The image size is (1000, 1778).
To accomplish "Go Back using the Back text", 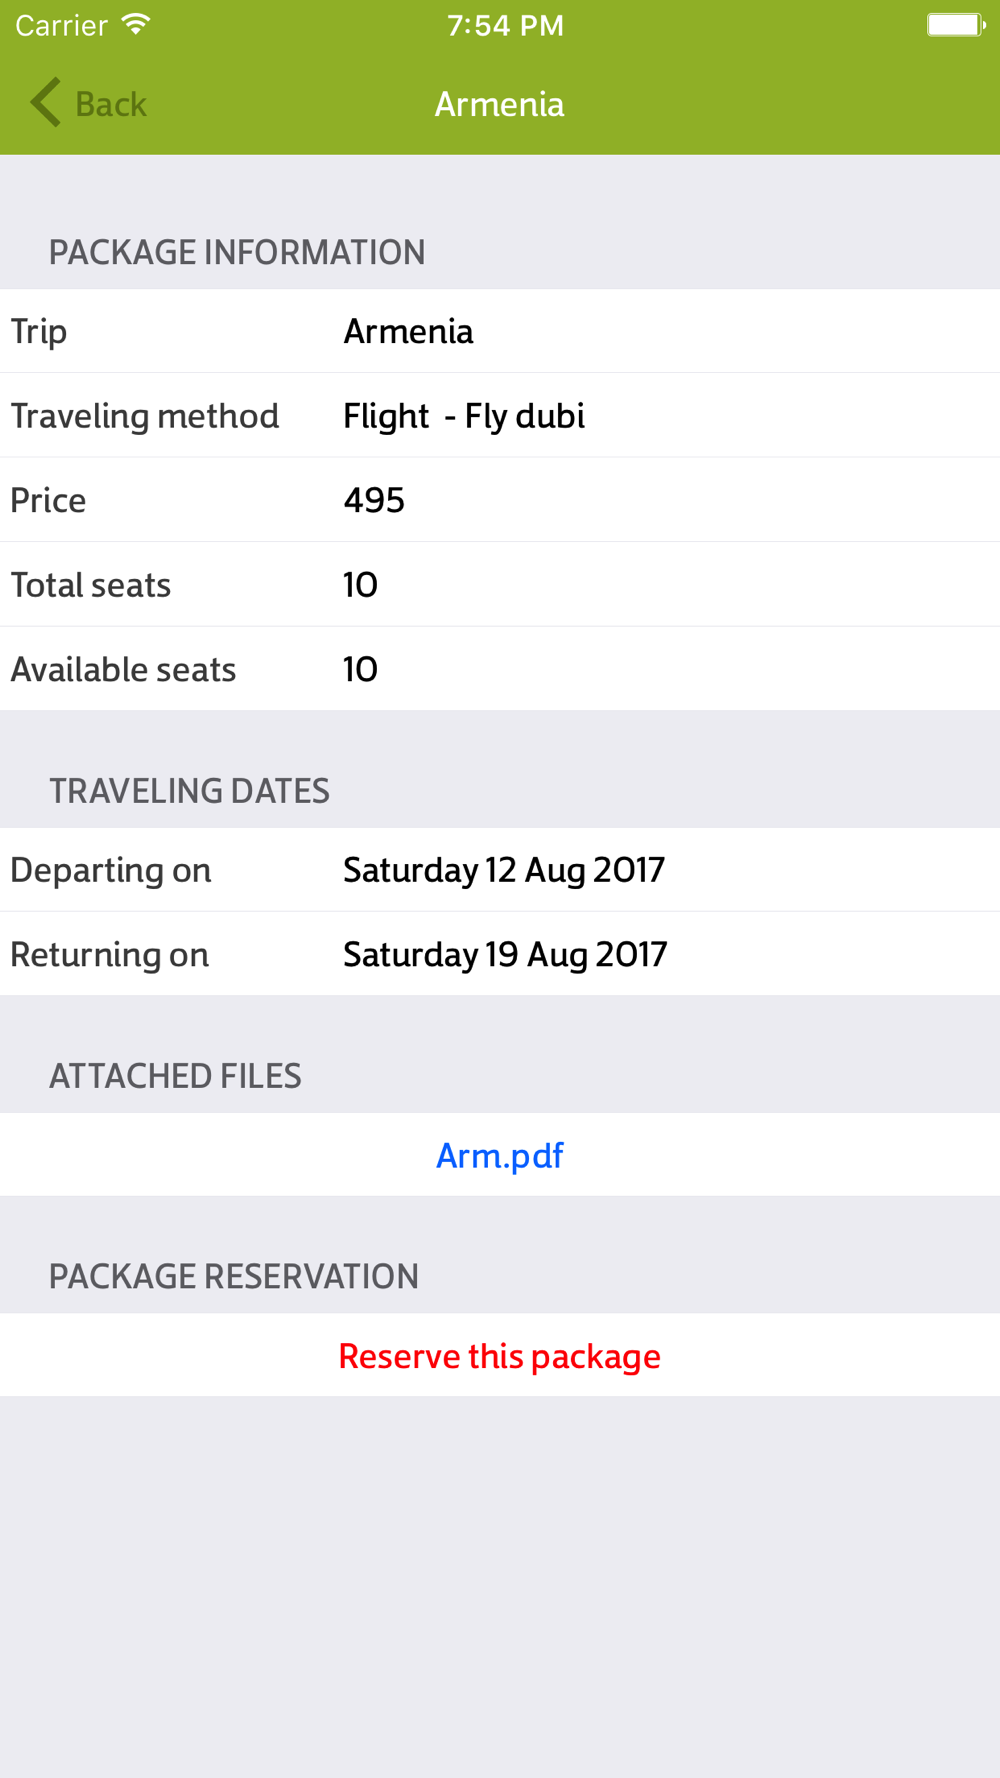I will pyautogui.click(x=111, y=104).
